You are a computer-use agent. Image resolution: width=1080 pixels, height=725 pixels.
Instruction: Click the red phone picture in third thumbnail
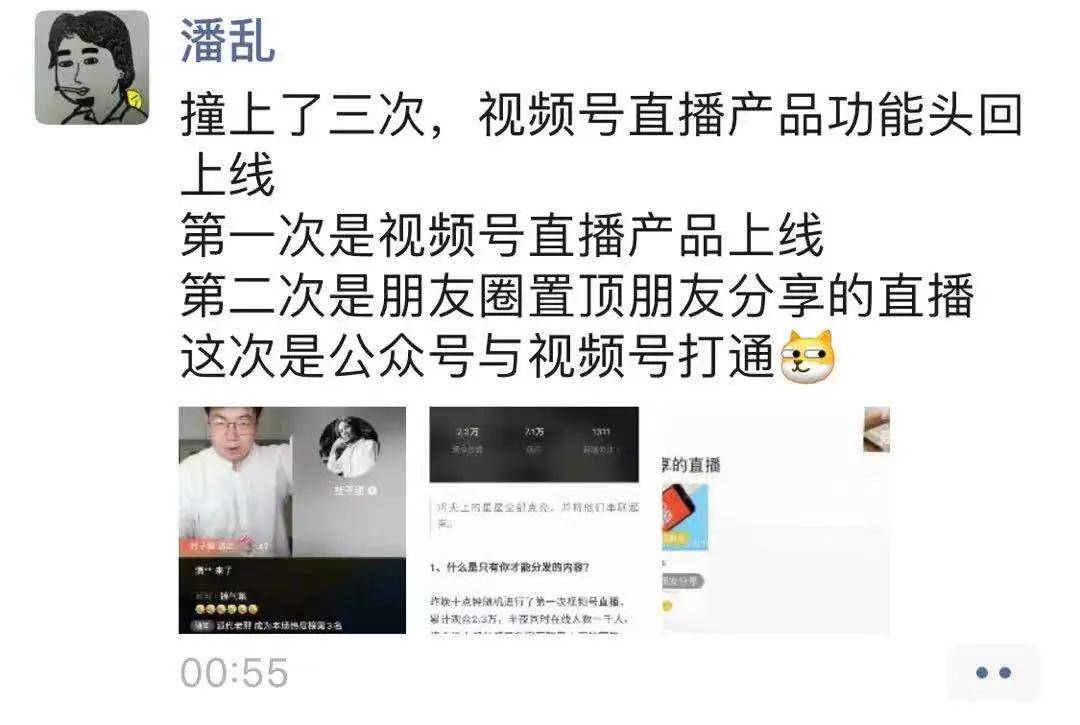coord(685,517)
